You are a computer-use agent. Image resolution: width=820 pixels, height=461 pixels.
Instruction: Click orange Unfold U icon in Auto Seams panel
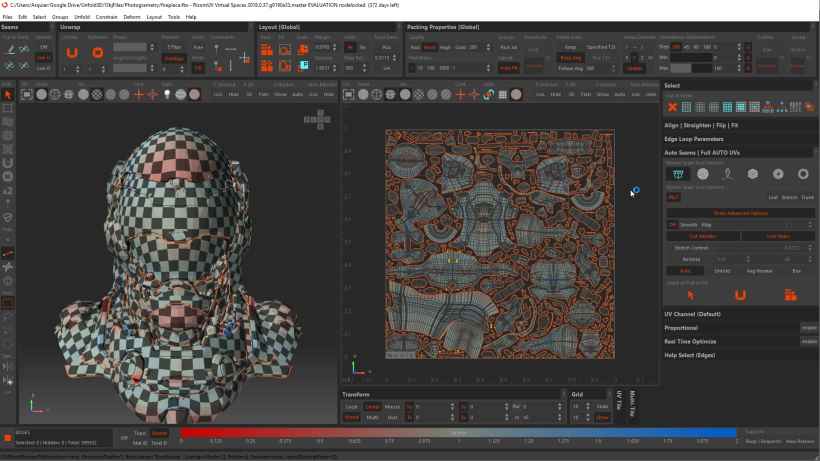(740, 295)
